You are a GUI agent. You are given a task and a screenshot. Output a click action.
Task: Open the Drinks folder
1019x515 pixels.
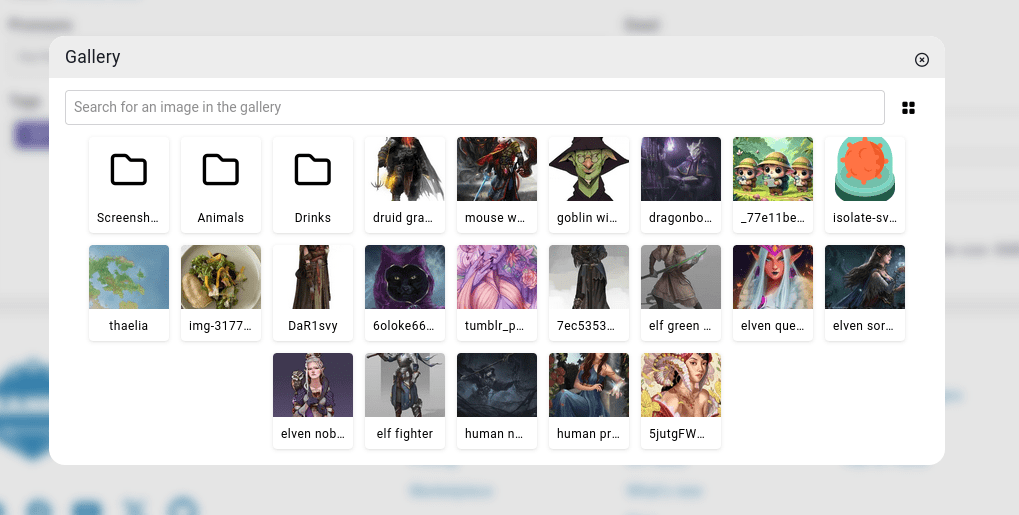tap(313, 185)
